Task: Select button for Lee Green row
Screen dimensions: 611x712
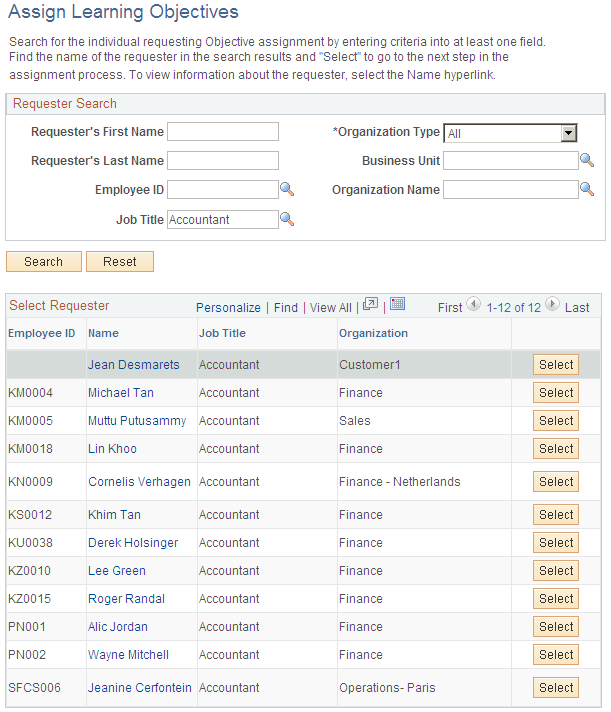Action: tap(556, 571)
